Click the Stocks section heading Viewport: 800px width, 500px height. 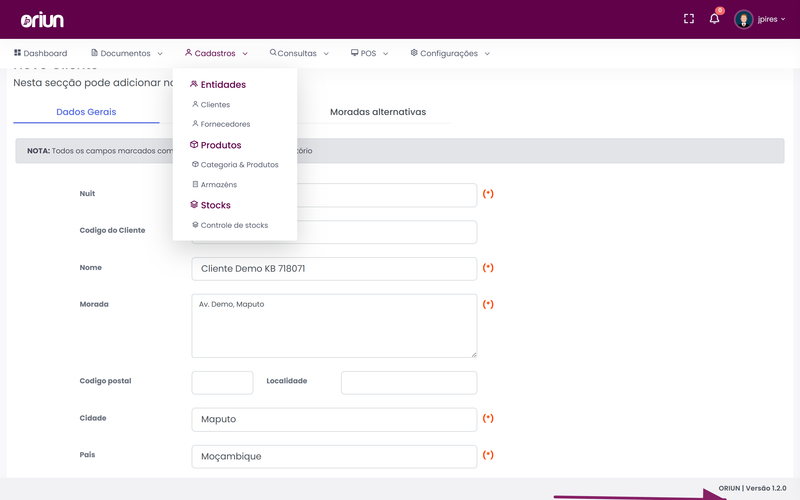pyautogui.click(x=216, y=205)
